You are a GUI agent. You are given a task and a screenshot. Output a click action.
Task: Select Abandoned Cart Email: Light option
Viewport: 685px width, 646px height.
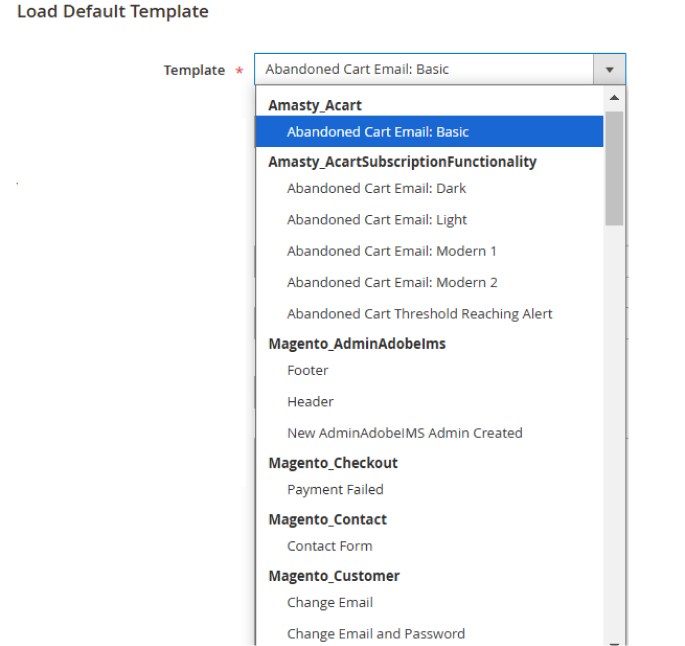(429, 220)
